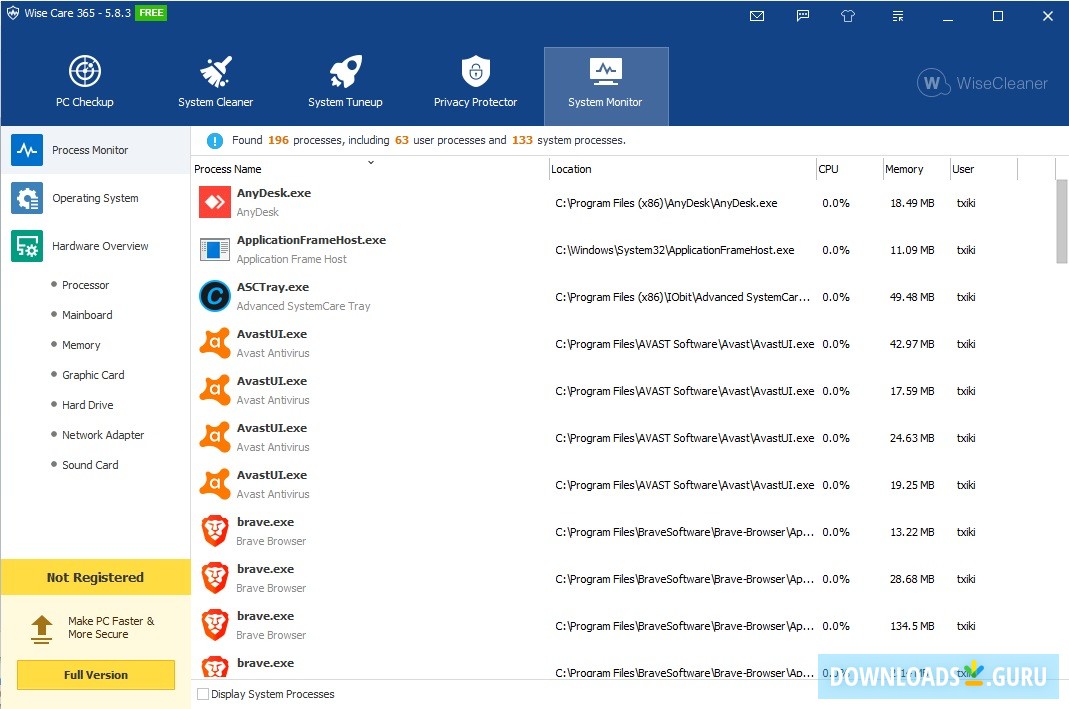Click the mail envelope icon in title bar
This screenshot has height=709, width=1069.
tap(757, 16)
